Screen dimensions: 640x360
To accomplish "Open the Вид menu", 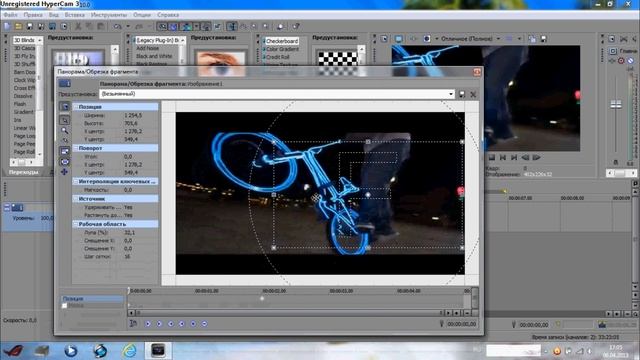I will [53, 15].
